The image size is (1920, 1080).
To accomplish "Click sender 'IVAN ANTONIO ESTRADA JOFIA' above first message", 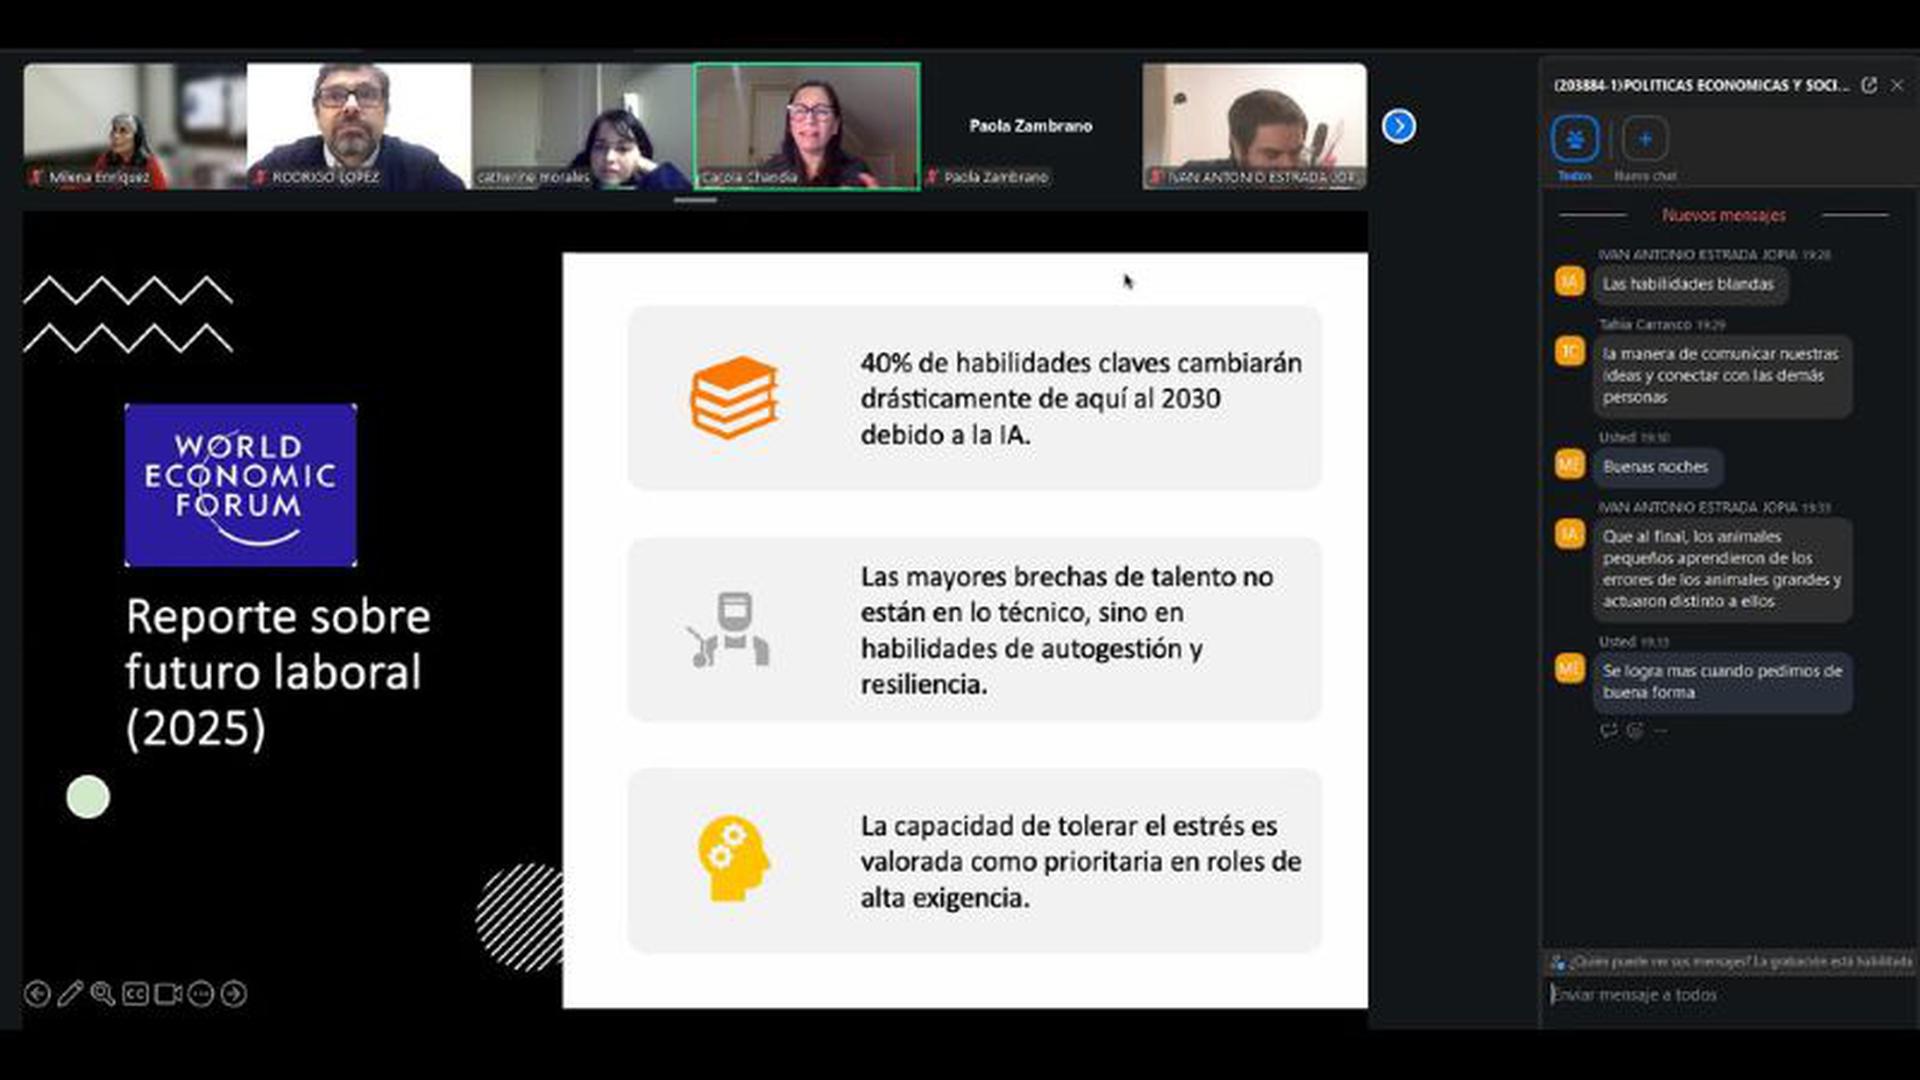I will pyautogui.click(x=1697, y=254).
